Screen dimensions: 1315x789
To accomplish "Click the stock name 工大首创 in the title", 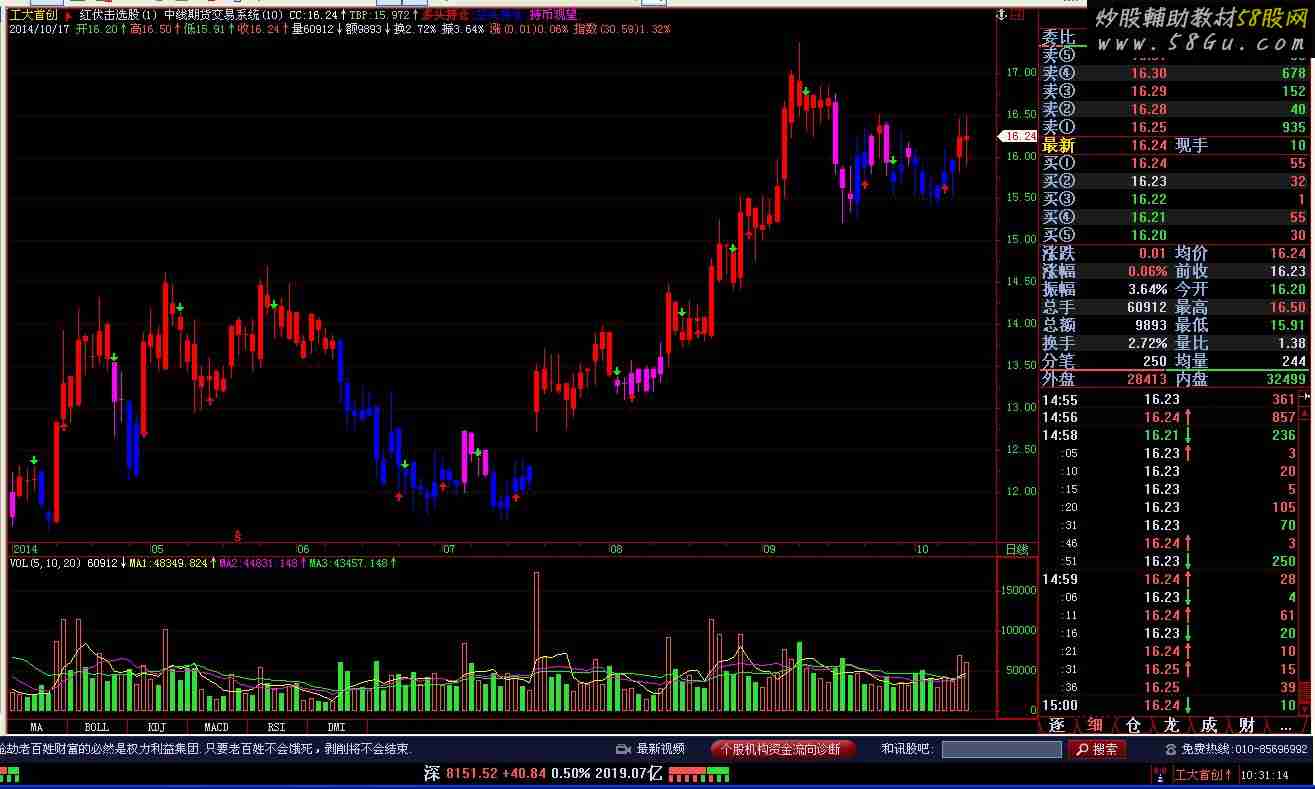I will pyautogui.click(x=33, y=16).
